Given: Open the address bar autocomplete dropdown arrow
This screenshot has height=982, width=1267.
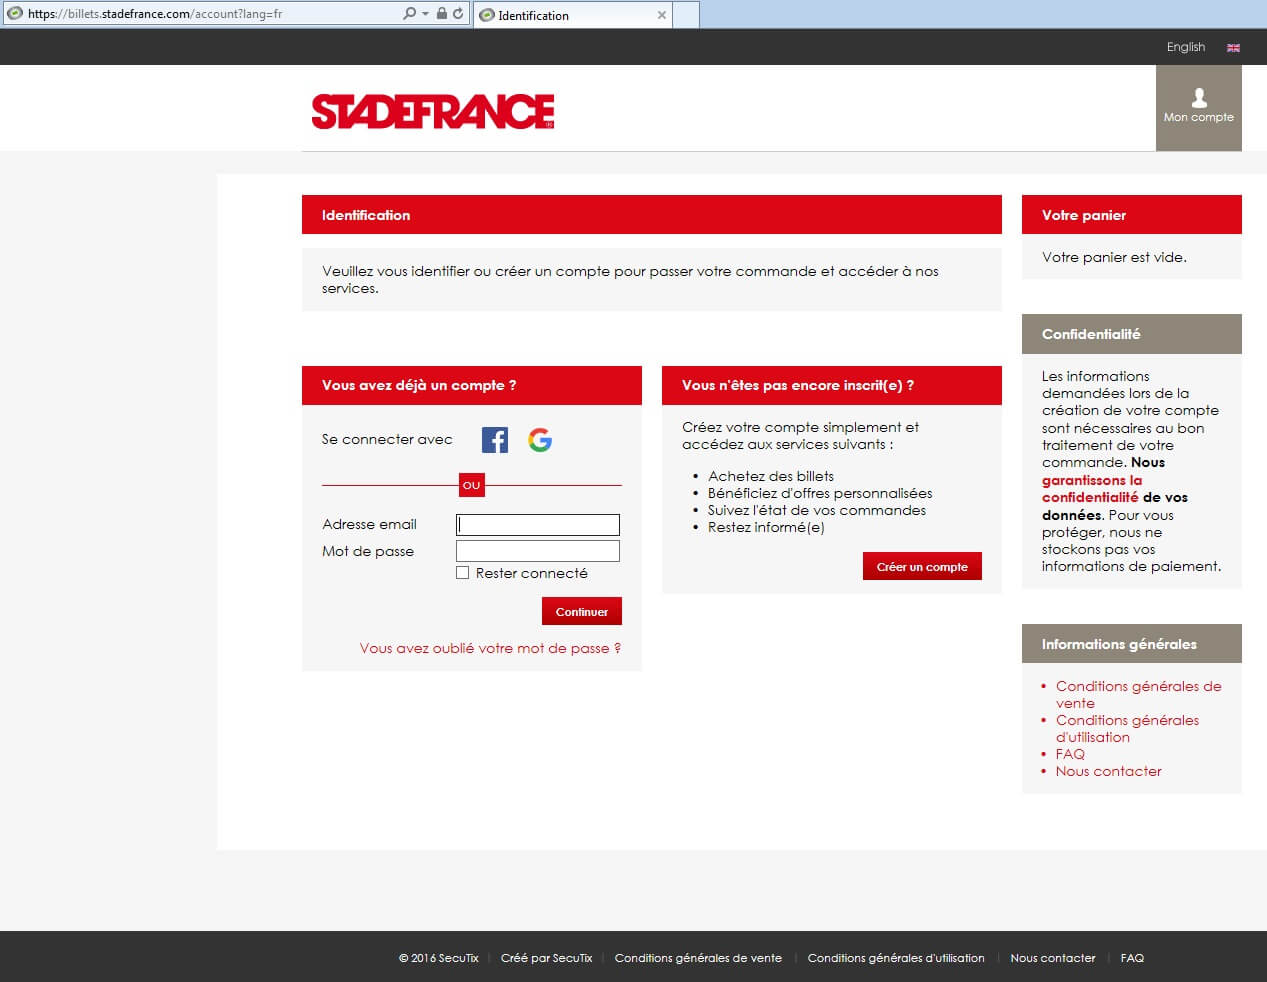Looking at the screenshot, I should coord(425,14).
